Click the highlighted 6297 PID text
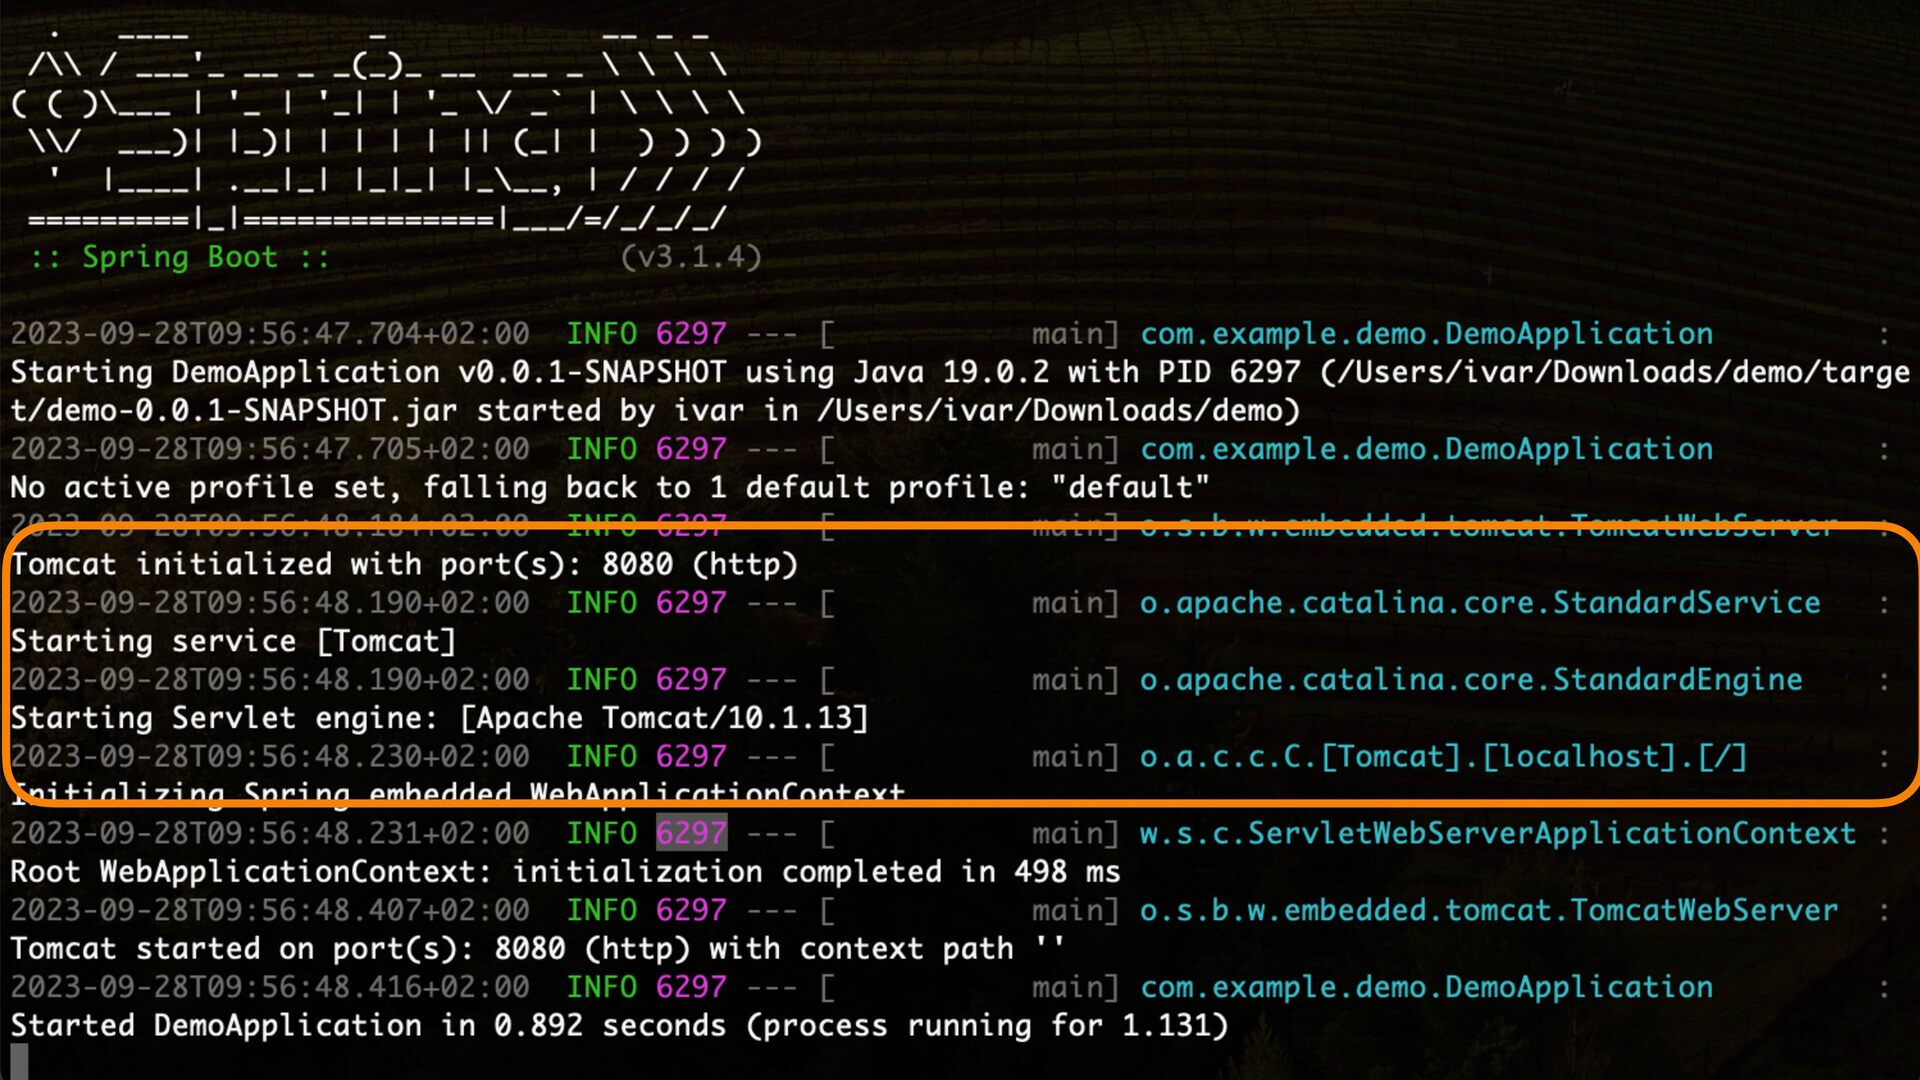 click(691, 833)
